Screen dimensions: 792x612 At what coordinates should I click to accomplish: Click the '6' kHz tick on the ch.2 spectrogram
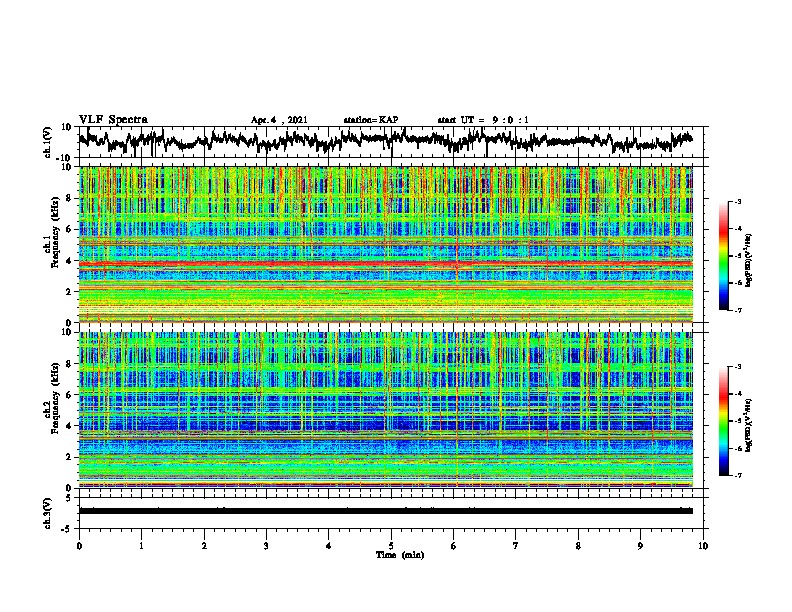point(69,395)
